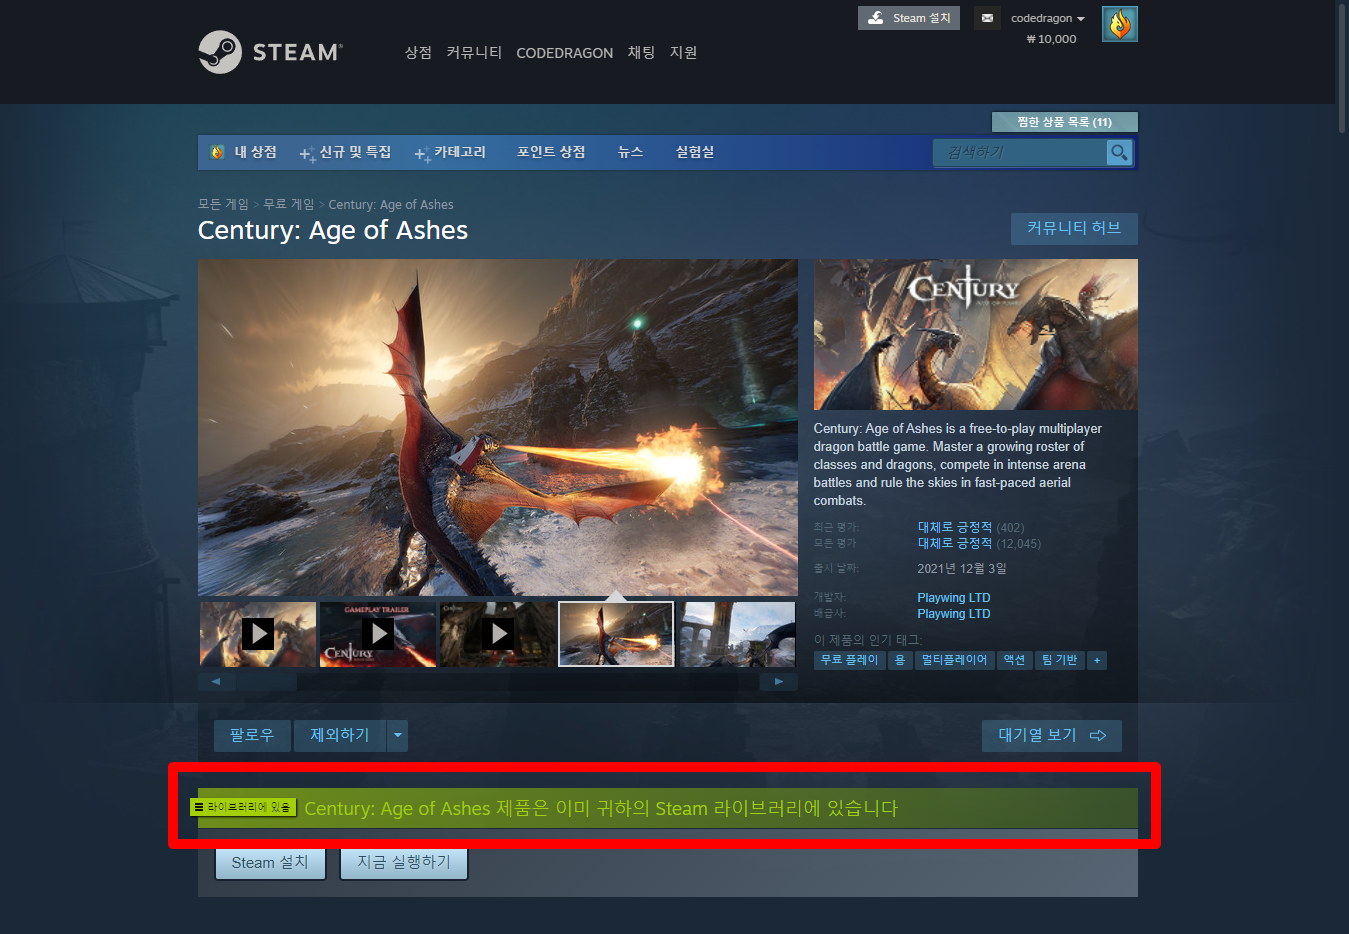1349x934 pixels.
Task: Play the Gameplay Trailer thumbnail
Action: pos(378,634)
